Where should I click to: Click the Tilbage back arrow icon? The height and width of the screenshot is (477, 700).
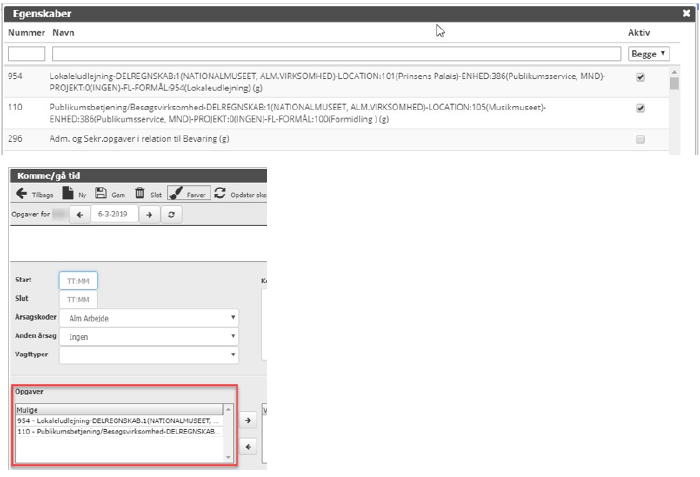tap(21, 194)
